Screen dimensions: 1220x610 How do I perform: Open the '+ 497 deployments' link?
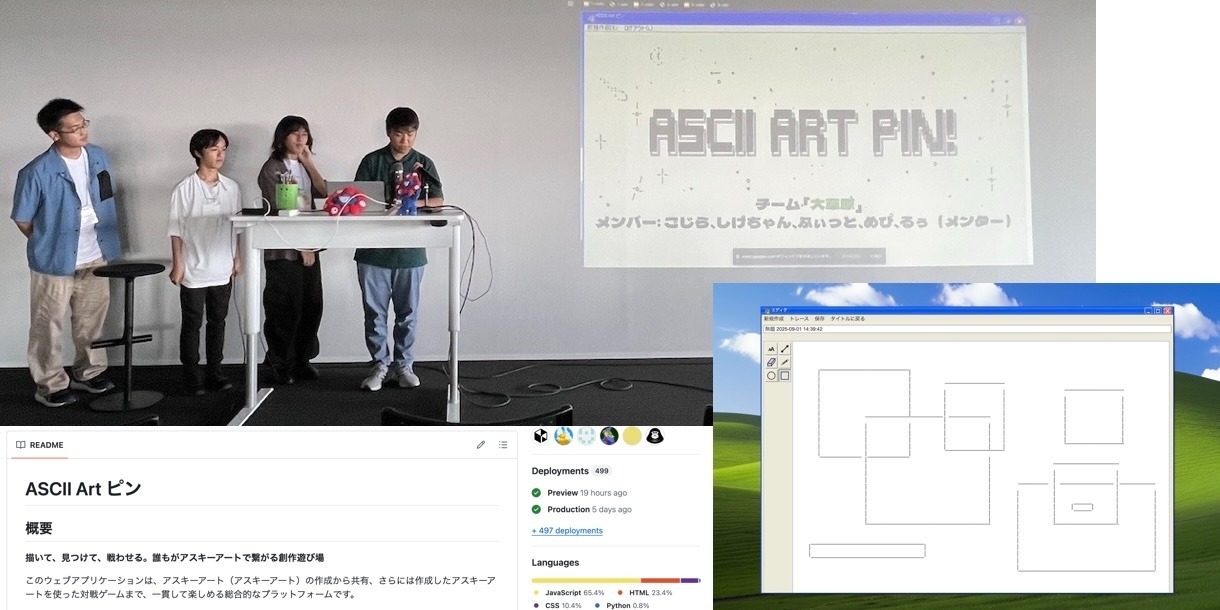pyautogui.click(x=567, y=531)
